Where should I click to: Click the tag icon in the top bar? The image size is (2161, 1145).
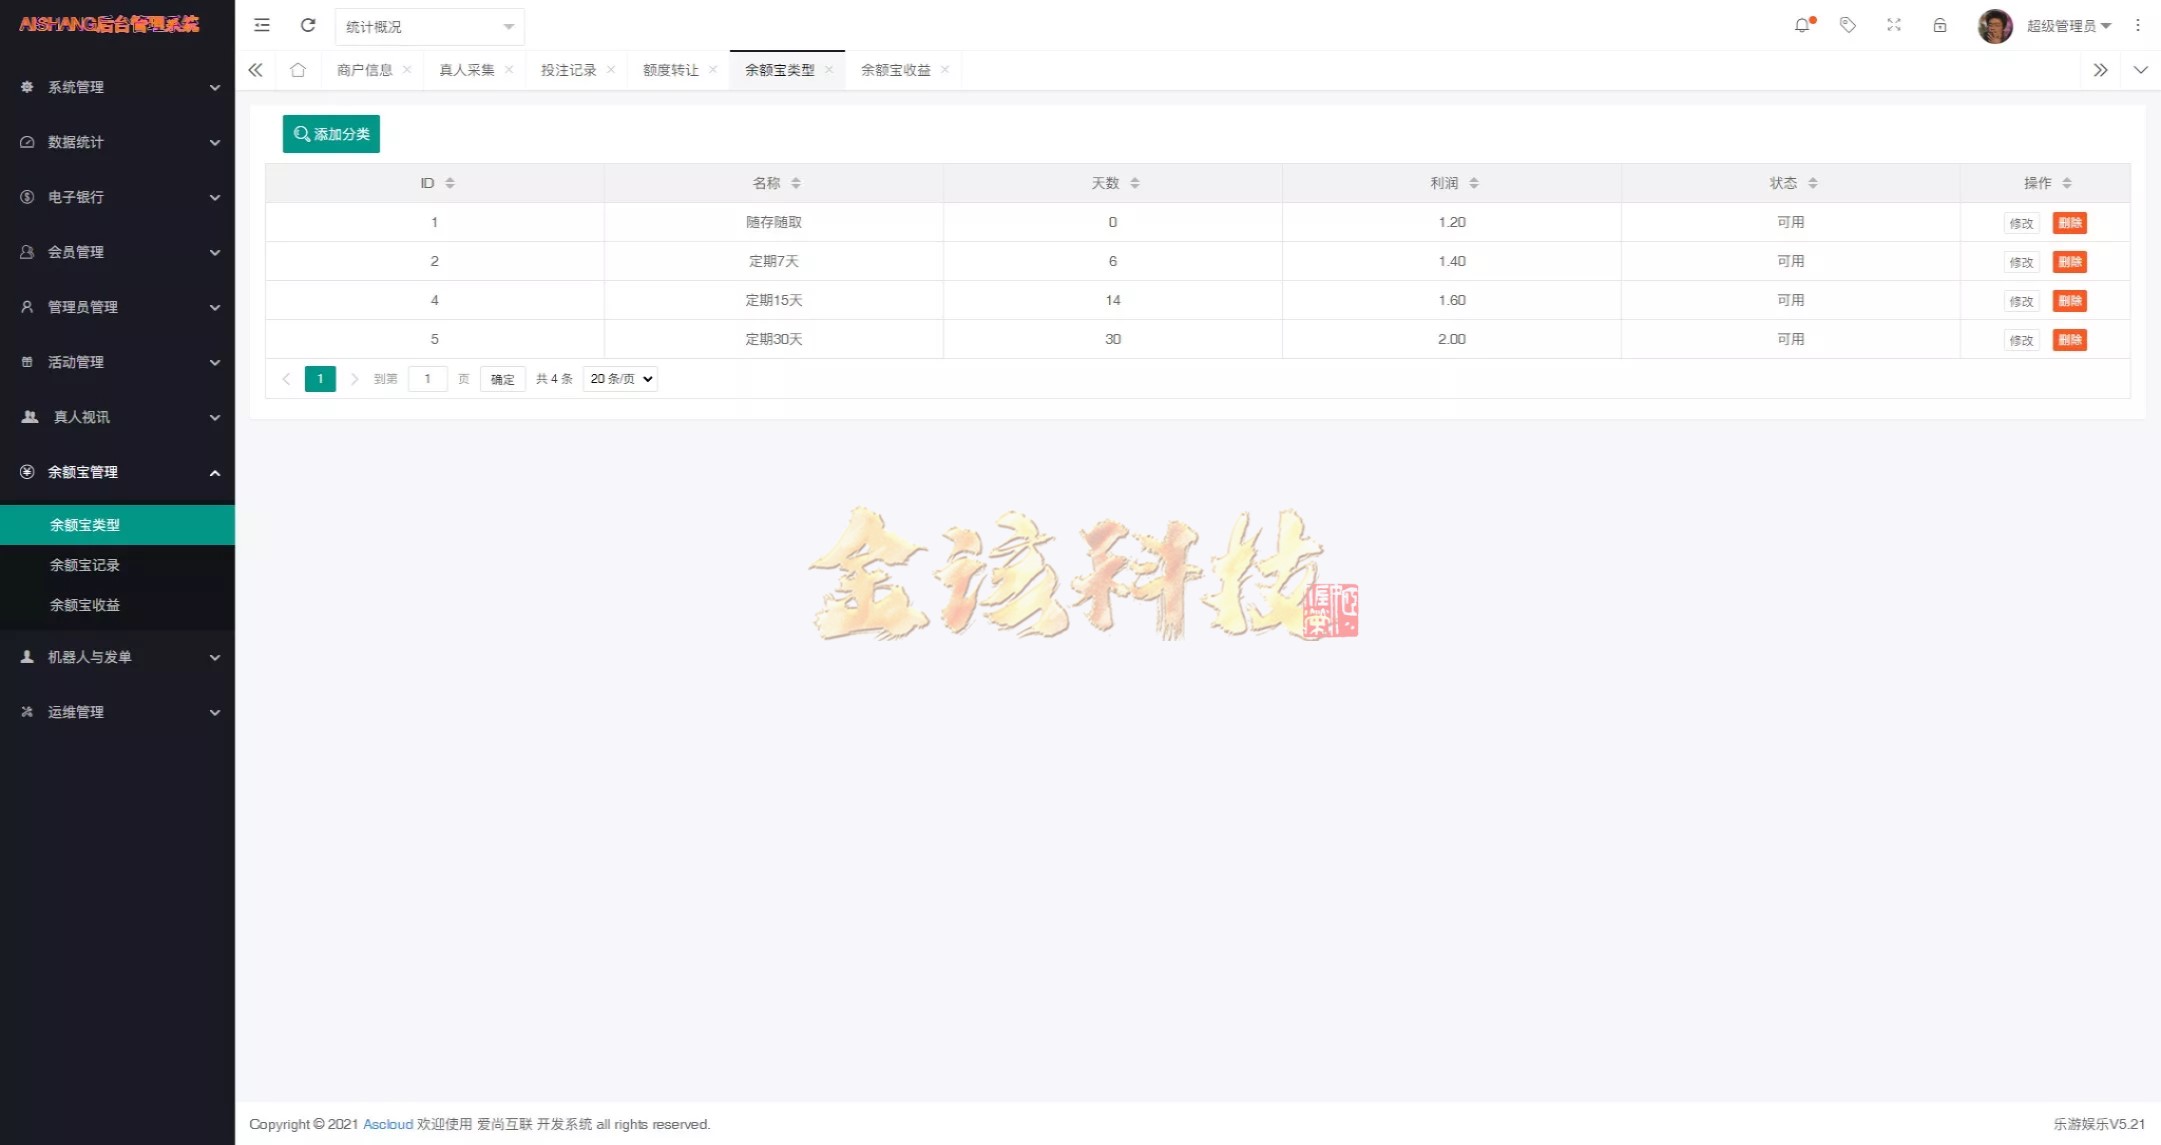(x=1848, y=25)
